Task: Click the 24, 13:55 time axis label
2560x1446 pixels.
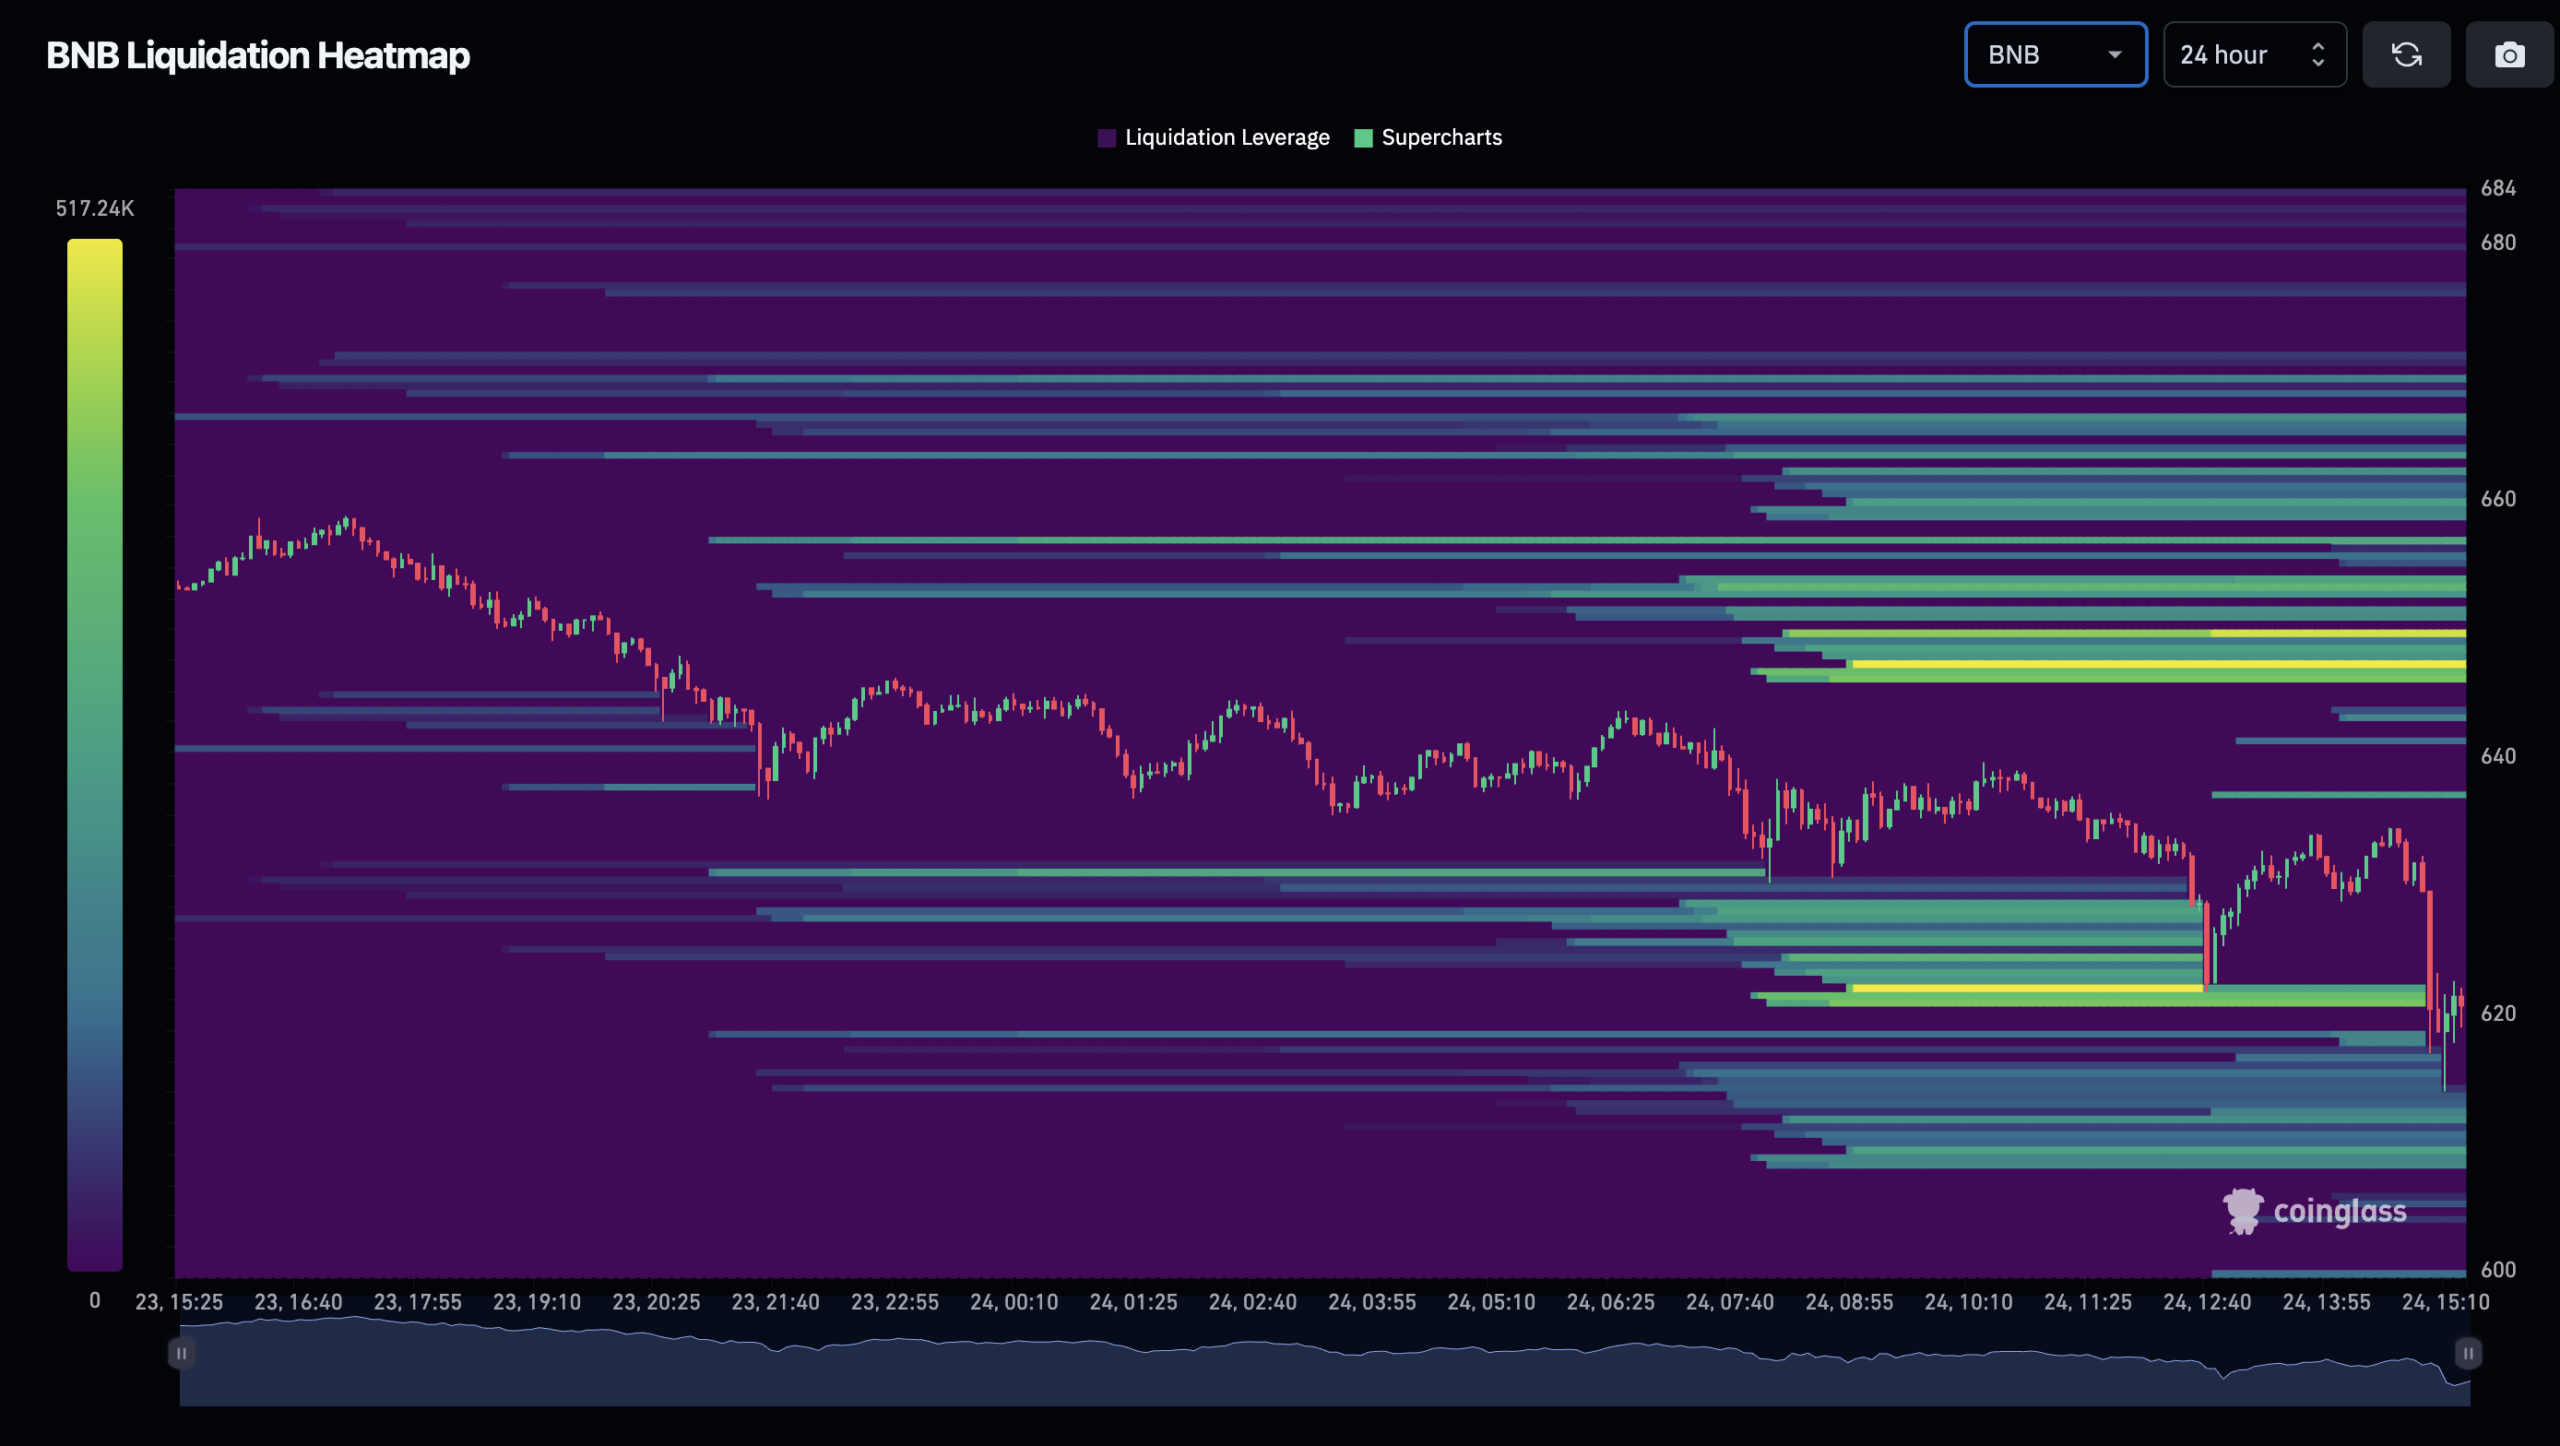Action: (x=2326, y=1302)
